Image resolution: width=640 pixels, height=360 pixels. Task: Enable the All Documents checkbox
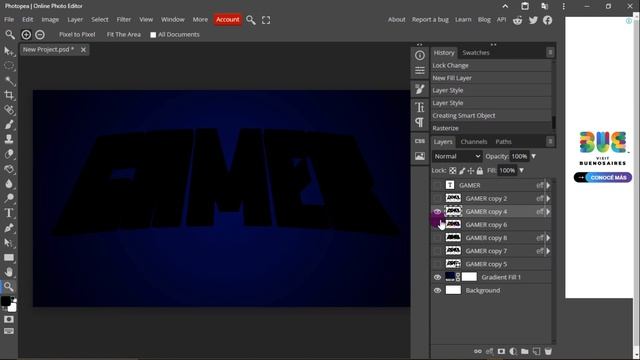153,35
